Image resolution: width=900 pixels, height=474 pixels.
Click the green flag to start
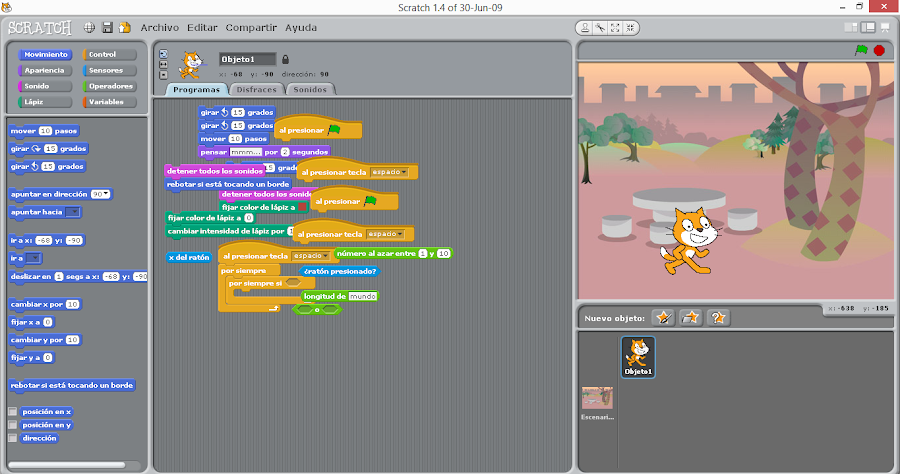click(x=861, y=50)
